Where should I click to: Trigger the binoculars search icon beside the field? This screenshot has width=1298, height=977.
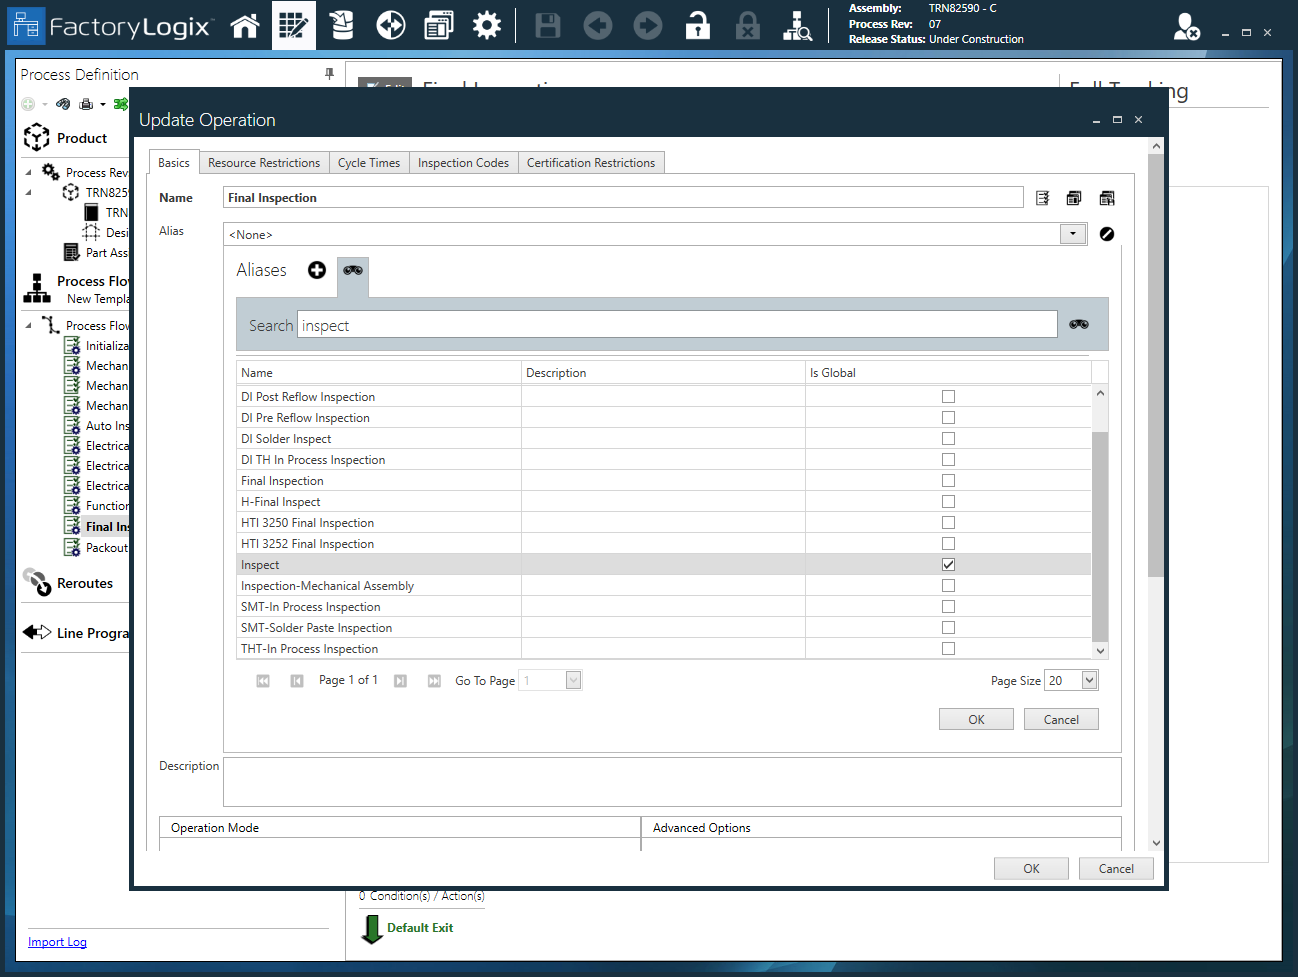click(1079, 323)
